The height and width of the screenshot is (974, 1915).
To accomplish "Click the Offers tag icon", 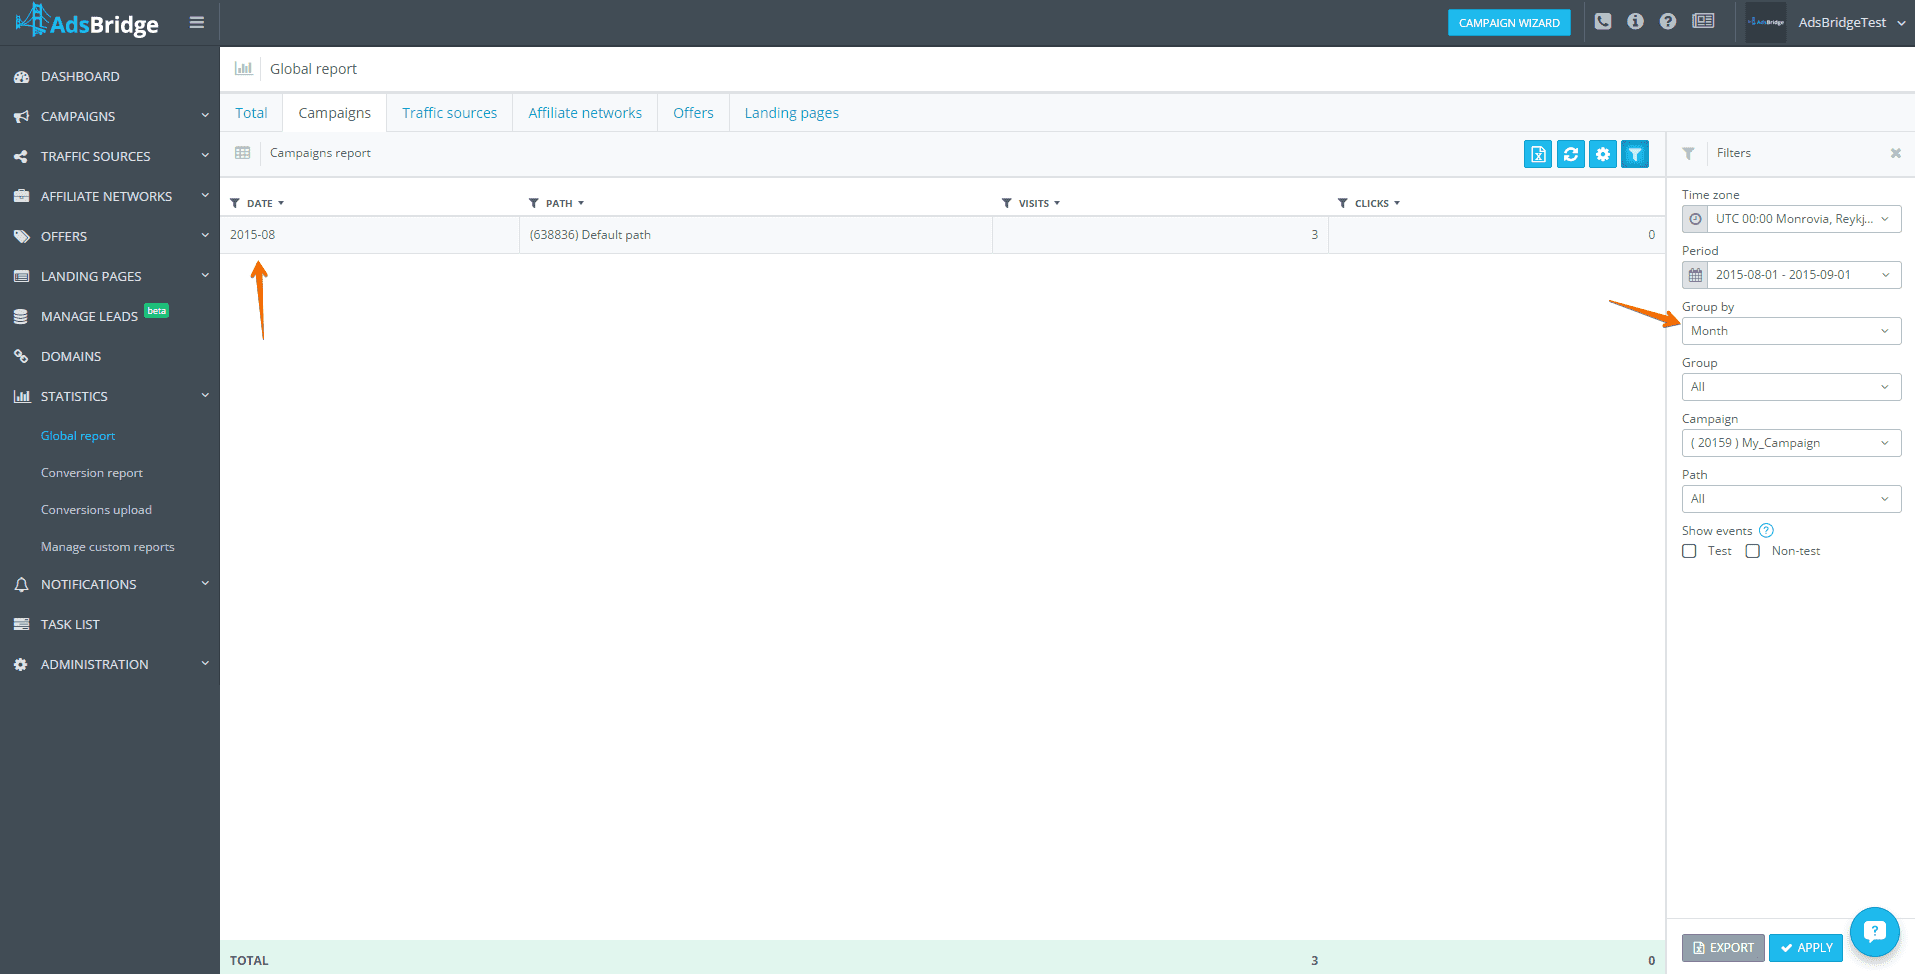I will pos(21,237).
